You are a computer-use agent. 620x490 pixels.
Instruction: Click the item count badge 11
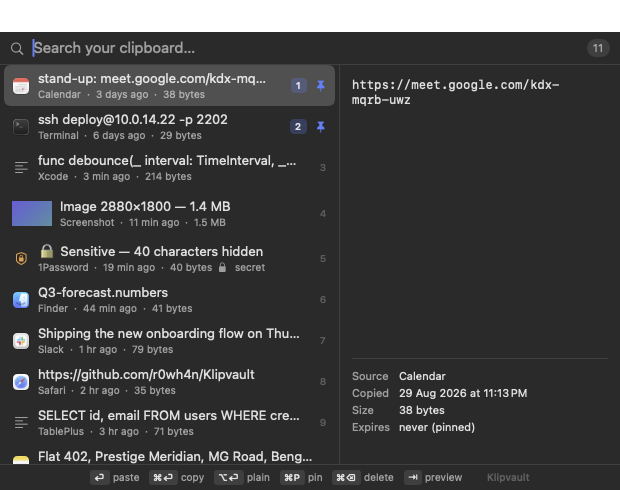tap(598, 48)
